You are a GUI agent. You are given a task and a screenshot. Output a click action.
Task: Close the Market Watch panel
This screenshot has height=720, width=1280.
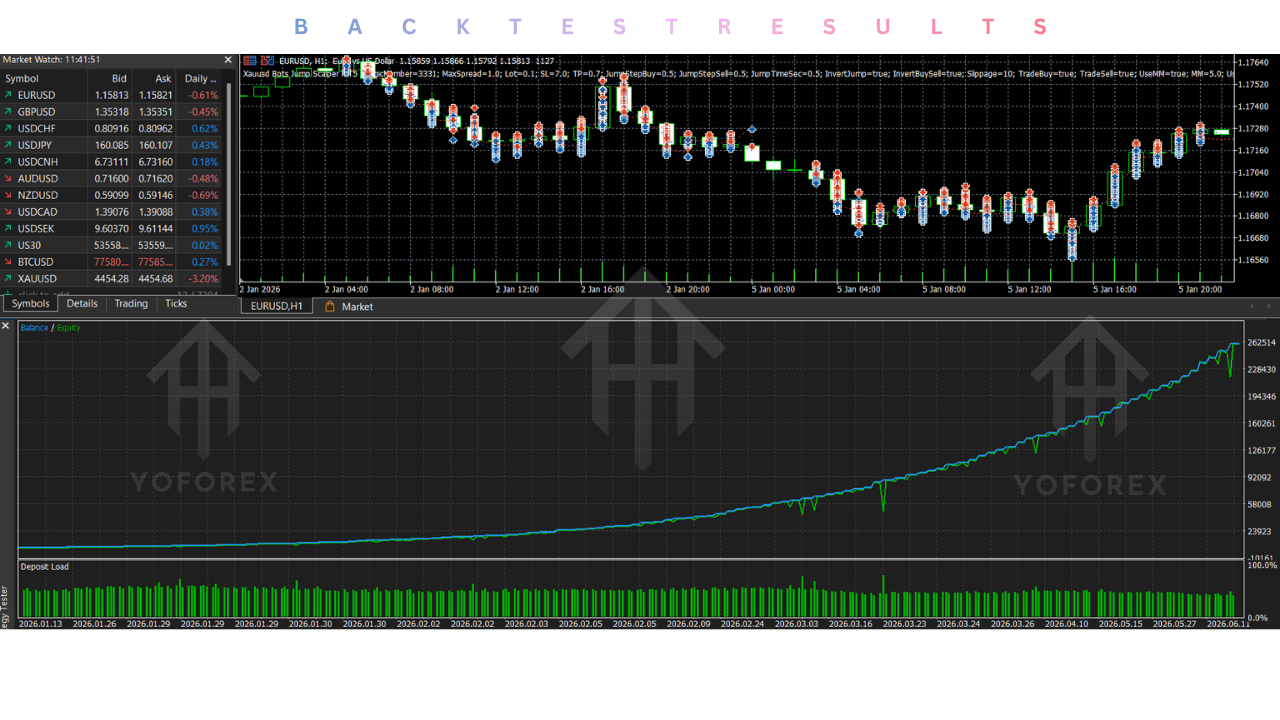pyautogui.click(x=228, y=60)
